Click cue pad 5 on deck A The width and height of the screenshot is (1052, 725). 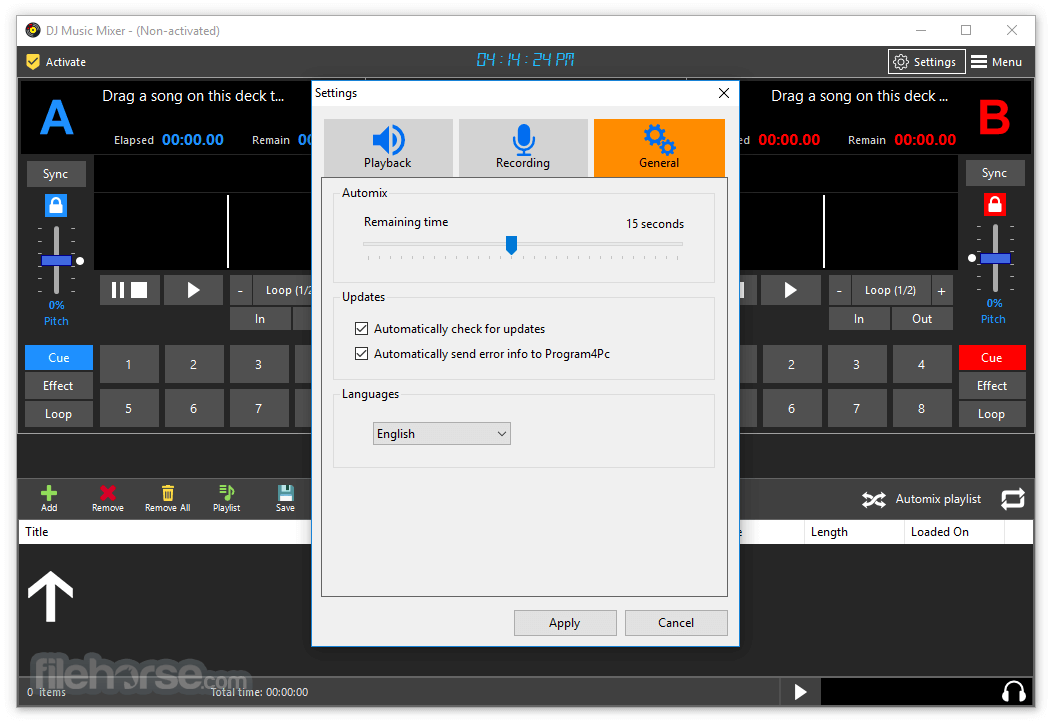click(x=129, y=408)
